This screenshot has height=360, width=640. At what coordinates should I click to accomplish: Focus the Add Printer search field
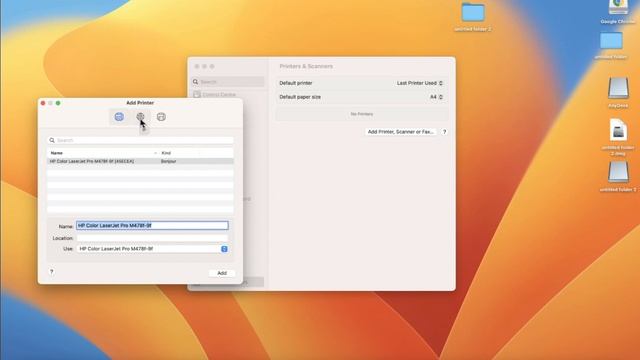[x=140, y=140]
